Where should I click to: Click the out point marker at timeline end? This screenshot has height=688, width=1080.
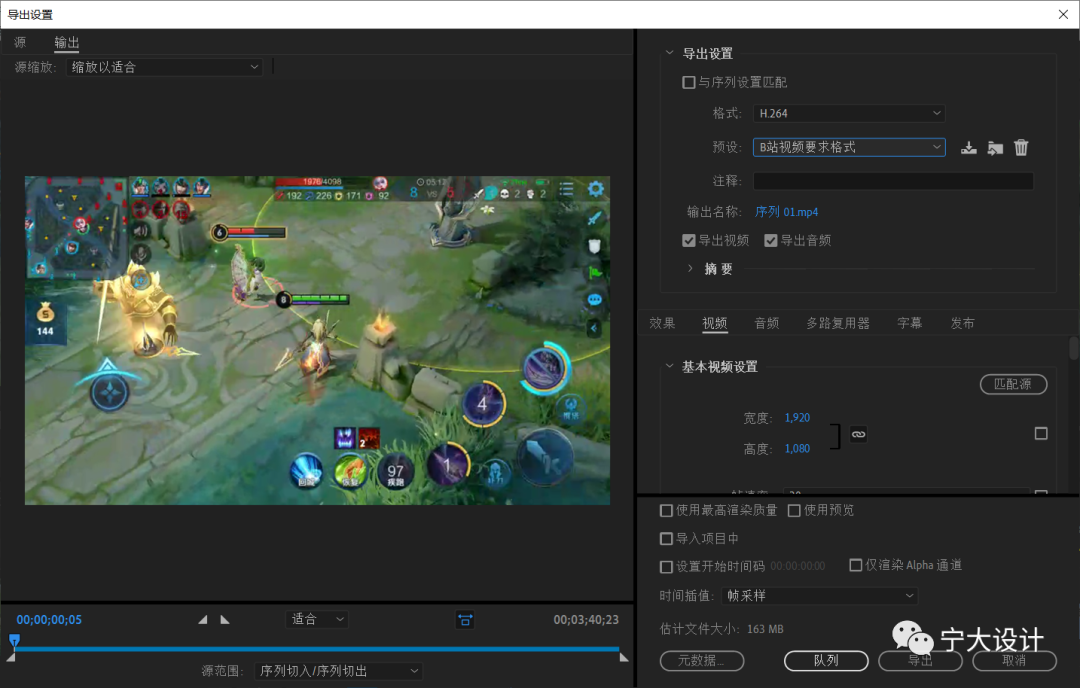[623, 657]
